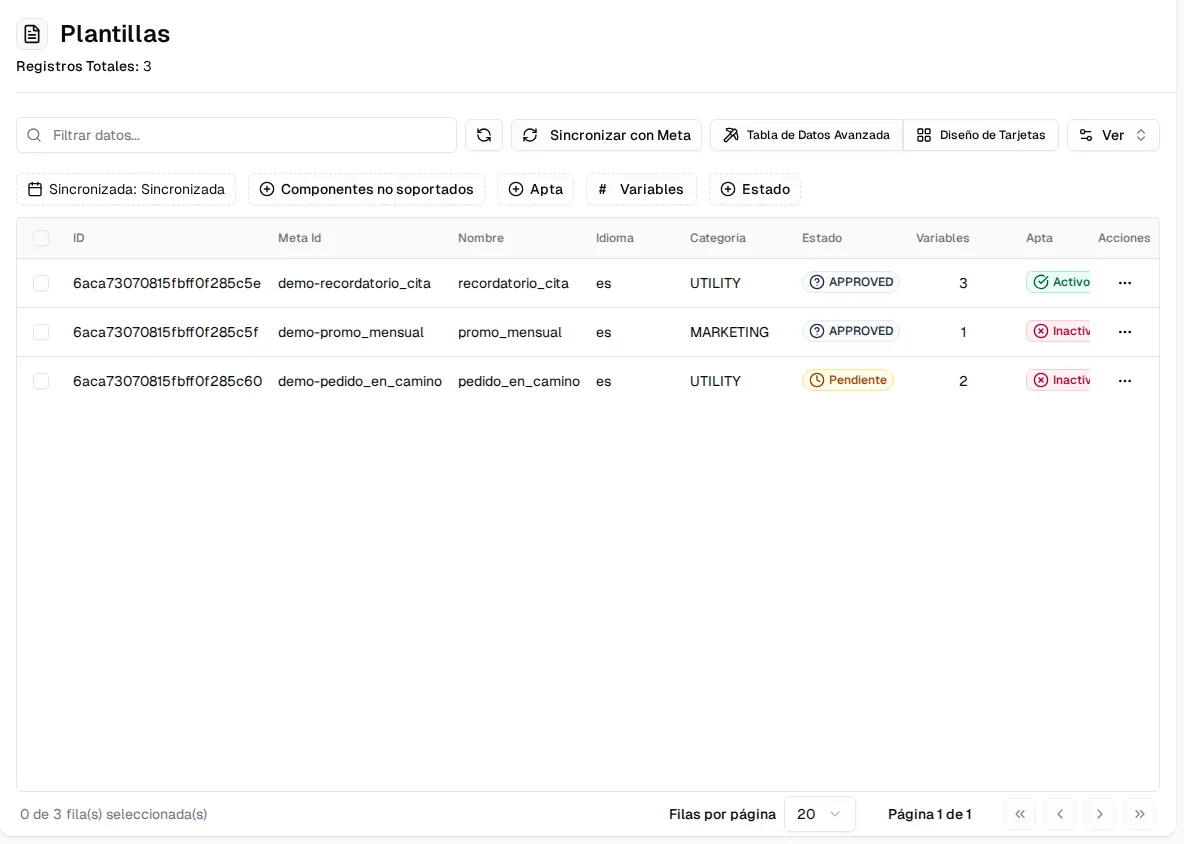Viewport: 1184px width, 844px height.
Task: Click the Activo badge in recordatorio_cita row
Action: pos(1058,282)
